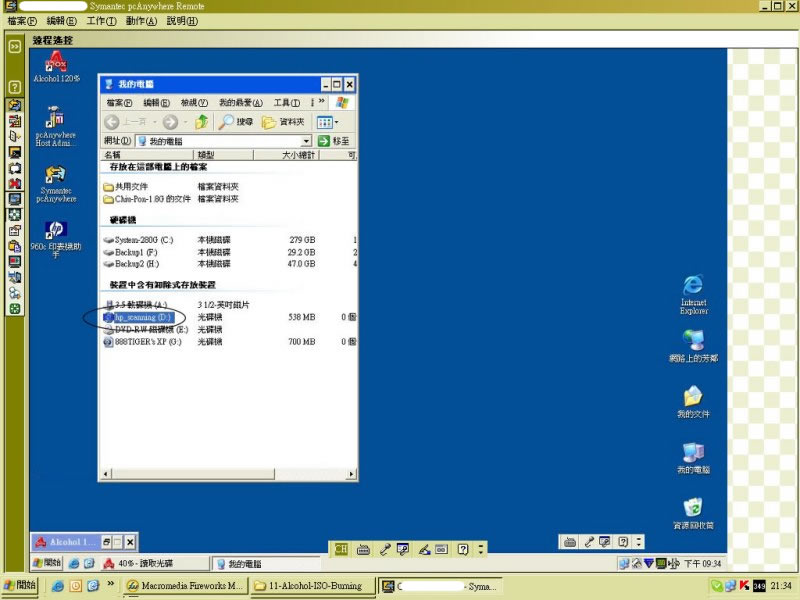Screen dimensions: 800x600
Task: Open 檢視(V) menu in 我的電腦 window
Action: click(x=194, y=103)
